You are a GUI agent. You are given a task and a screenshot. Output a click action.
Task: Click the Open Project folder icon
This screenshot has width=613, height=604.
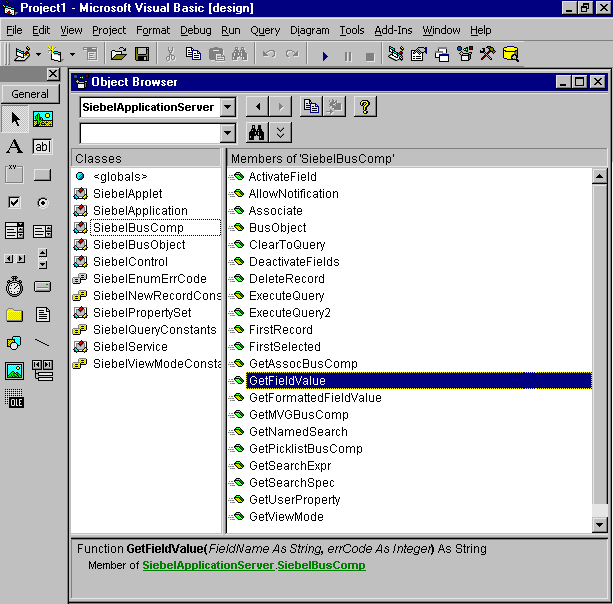point(118,54)
